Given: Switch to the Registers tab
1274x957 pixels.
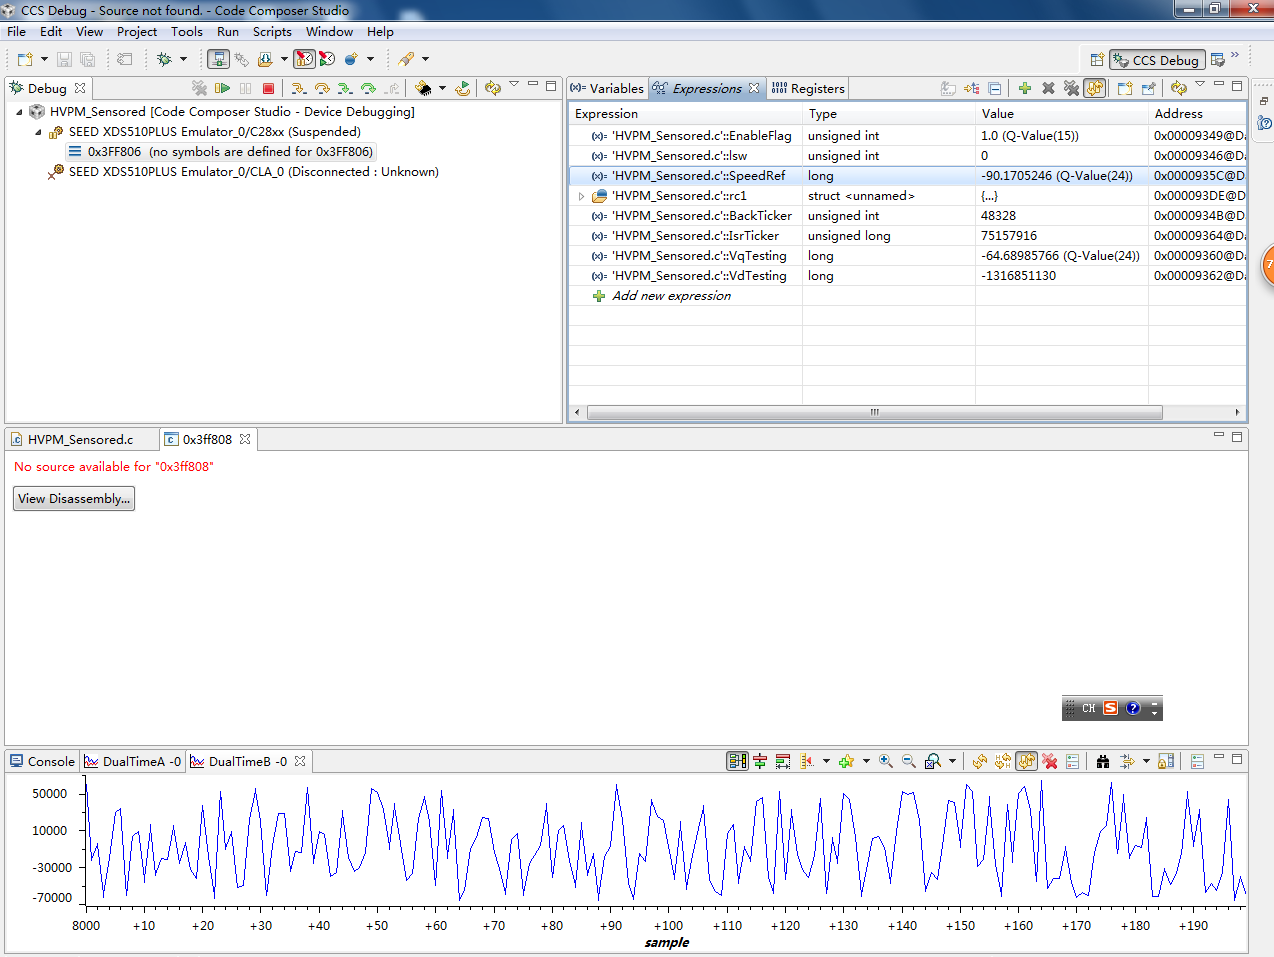Looking at the screenshot, I should tap(809, 88).
